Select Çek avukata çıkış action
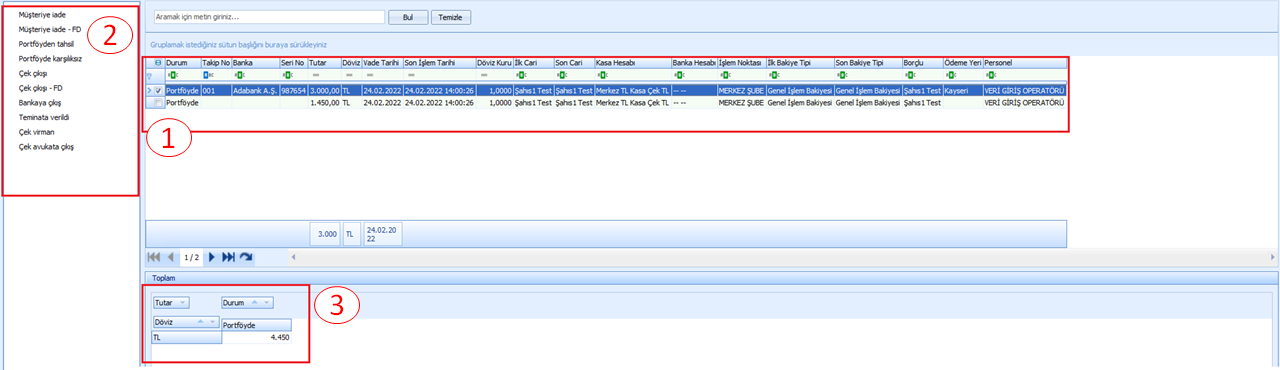 [46, 147]
